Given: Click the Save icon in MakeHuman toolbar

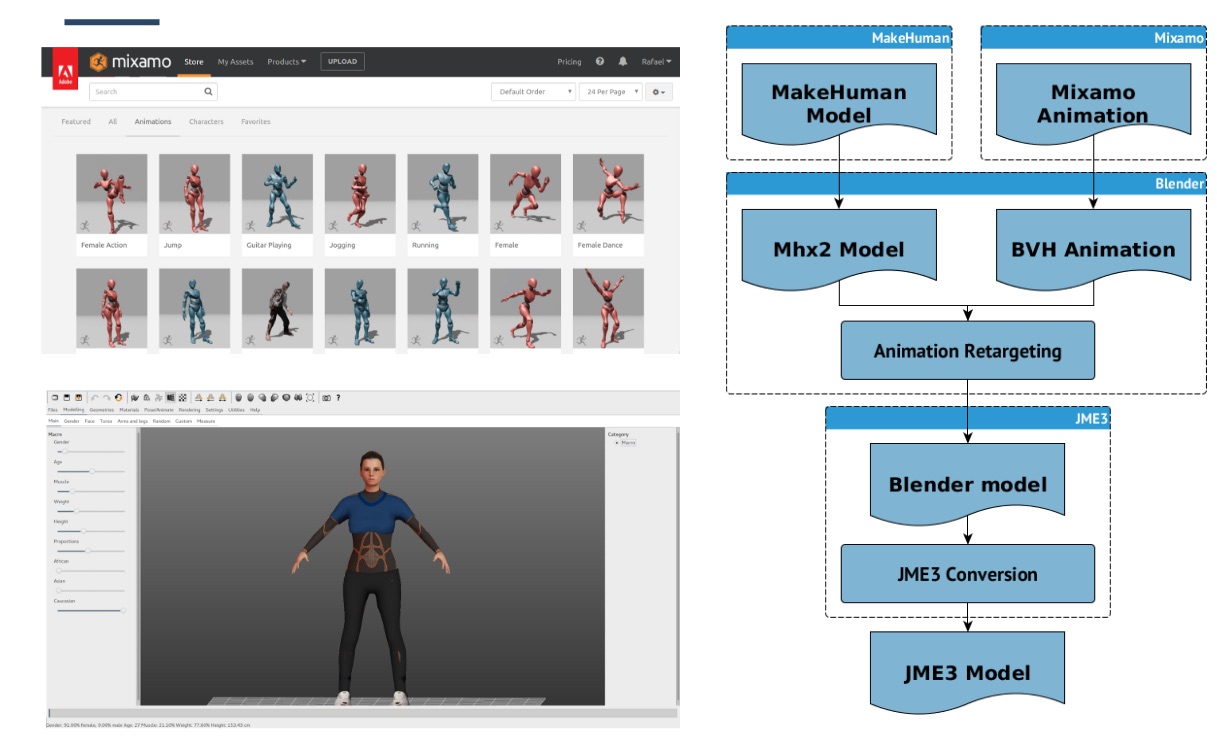Looking at the screenshot, I should tap(78, 398).
